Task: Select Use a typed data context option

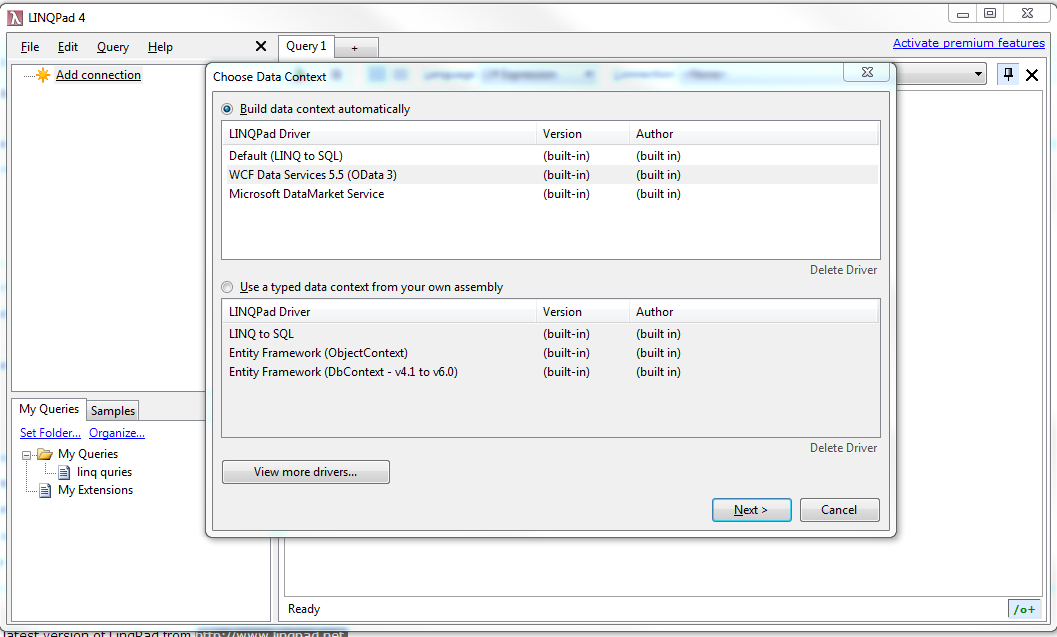Action: click(x=228, y=287)
